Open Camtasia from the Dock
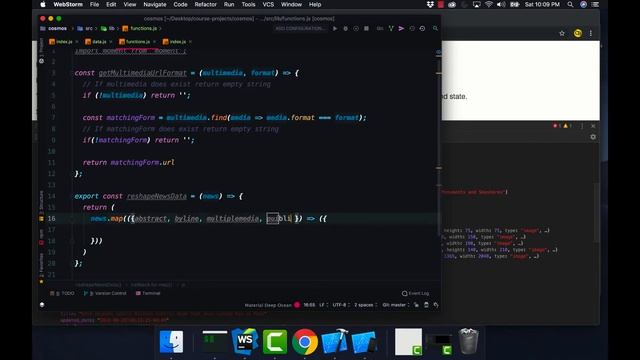The width and height of the screenshot is (640, 360). pos(275,342)
